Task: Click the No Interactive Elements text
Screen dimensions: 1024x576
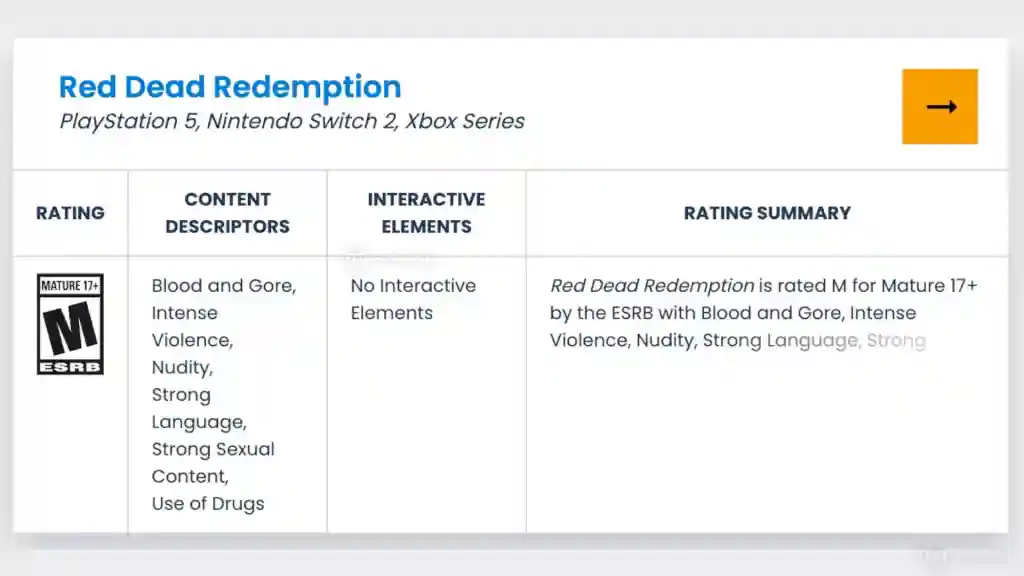Action: point(413,299)
